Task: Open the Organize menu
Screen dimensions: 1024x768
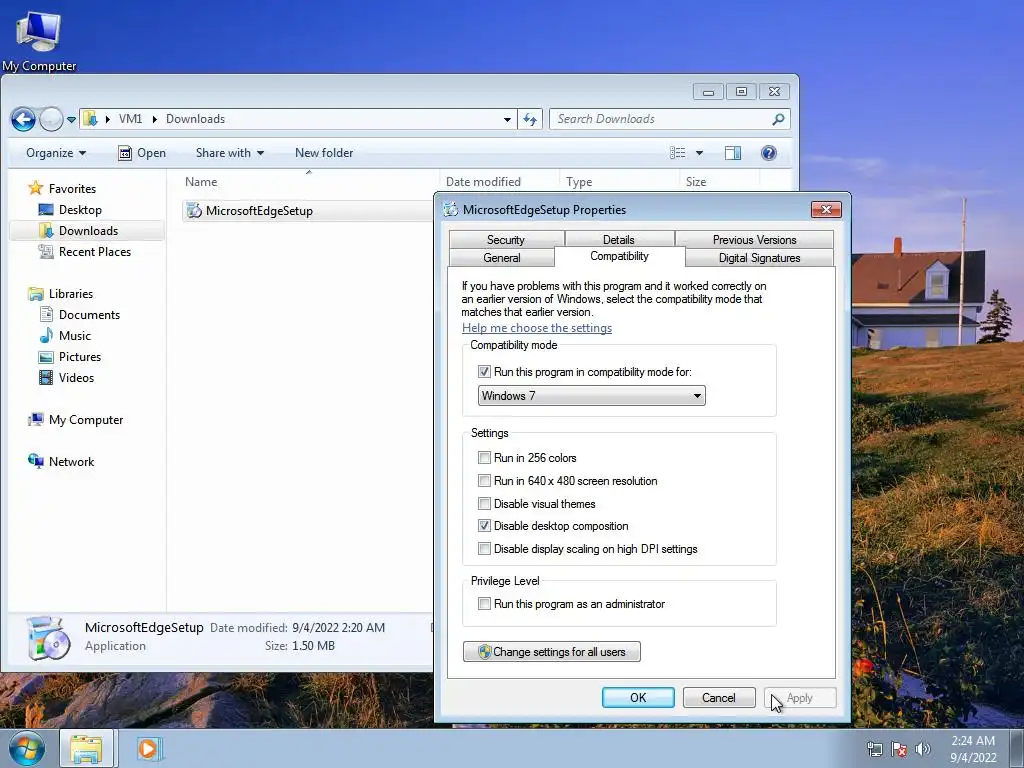Action: click(56, 153)
